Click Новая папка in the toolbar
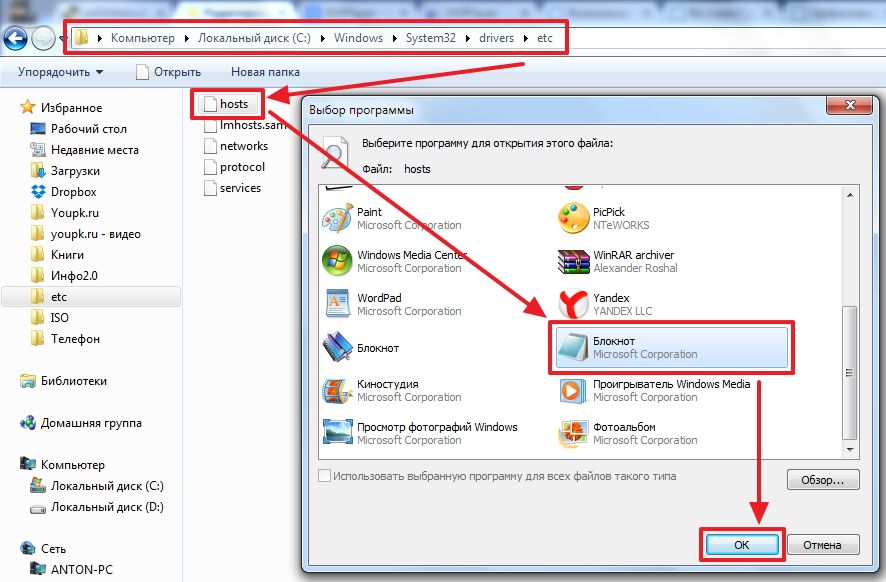 [263, 72]
